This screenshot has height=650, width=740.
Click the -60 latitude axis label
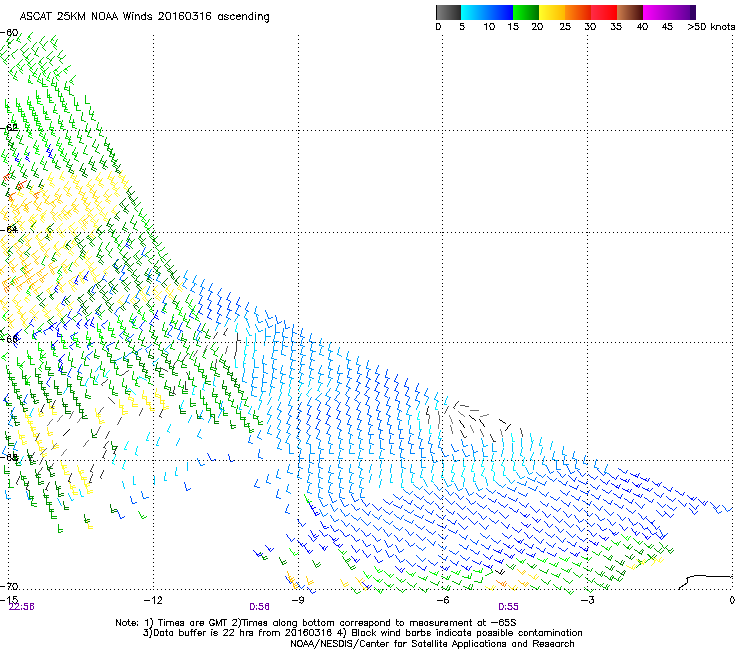(x=9, y=33)
